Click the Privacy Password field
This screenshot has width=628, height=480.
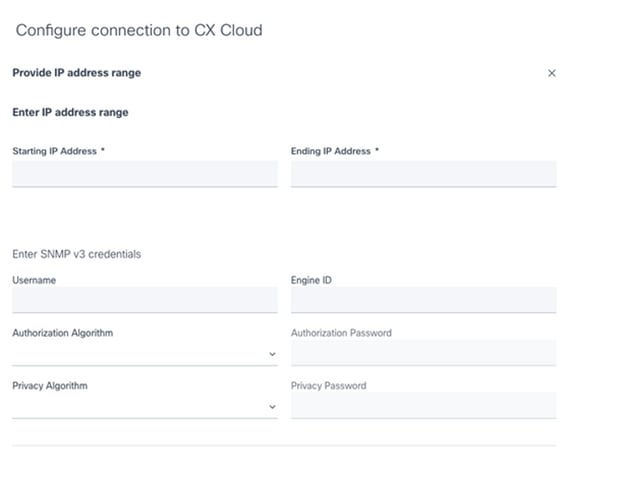point(423,406)
